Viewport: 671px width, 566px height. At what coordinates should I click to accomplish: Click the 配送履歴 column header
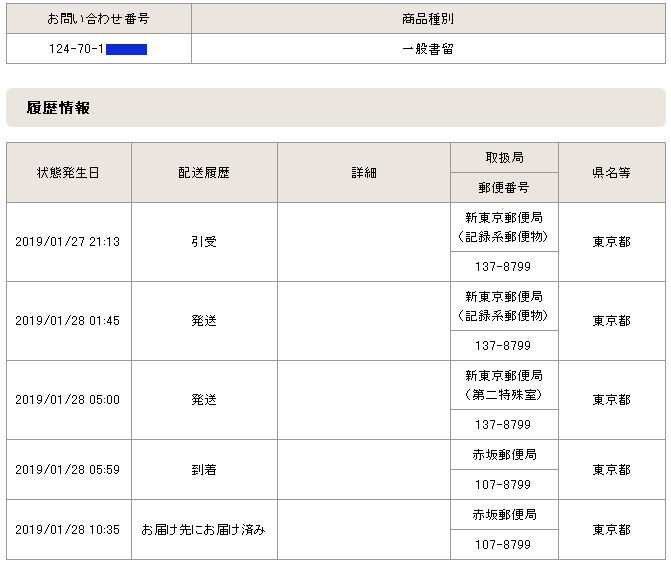(x=204, y=172)
